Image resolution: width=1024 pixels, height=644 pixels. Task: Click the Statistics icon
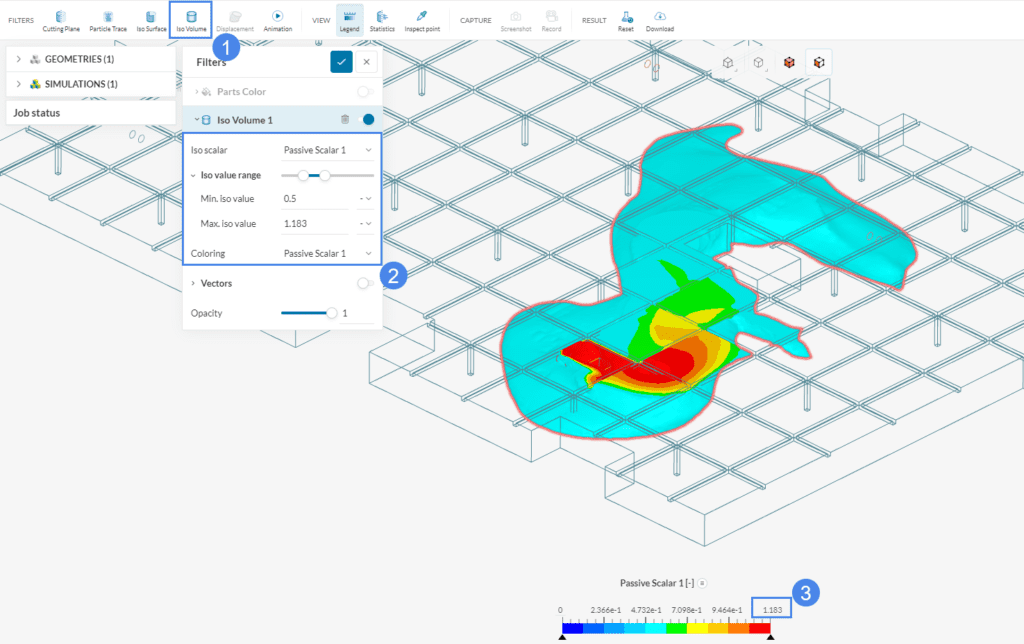pyautogui.click(x=381, y=17)
